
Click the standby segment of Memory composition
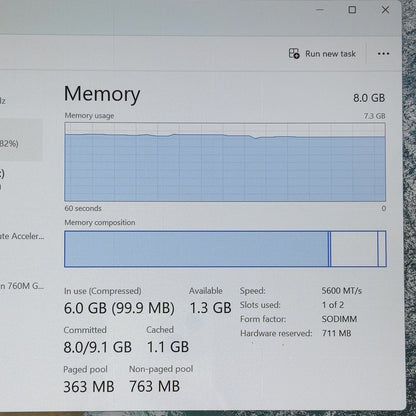[x=354, y=249]
